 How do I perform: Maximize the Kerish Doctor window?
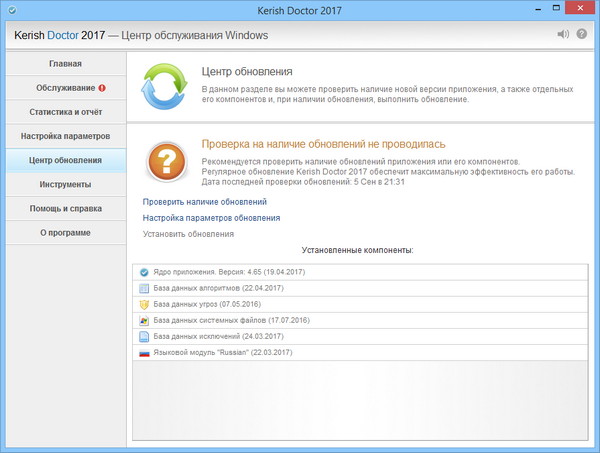point(556,8)
